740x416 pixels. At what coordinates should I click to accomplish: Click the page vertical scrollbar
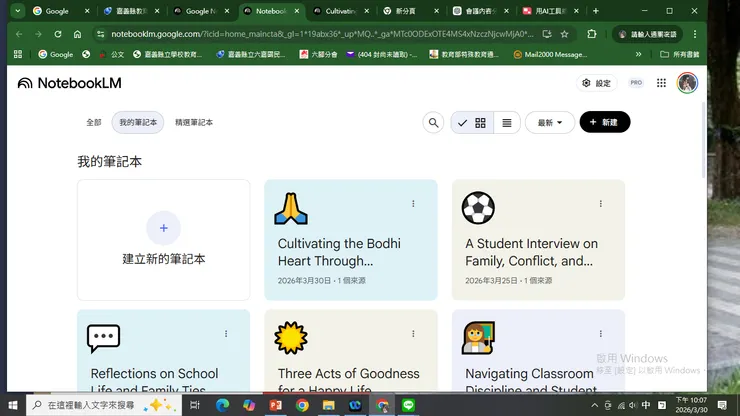704,140
